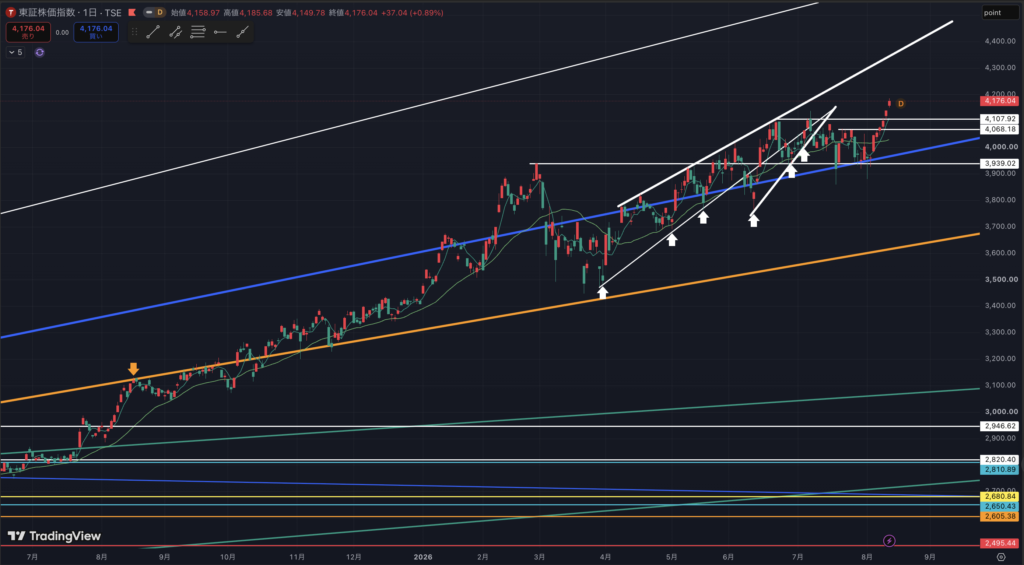This screenshot has height=565, width=1024.
Task: Click the point input field
Action: [999, 12]
